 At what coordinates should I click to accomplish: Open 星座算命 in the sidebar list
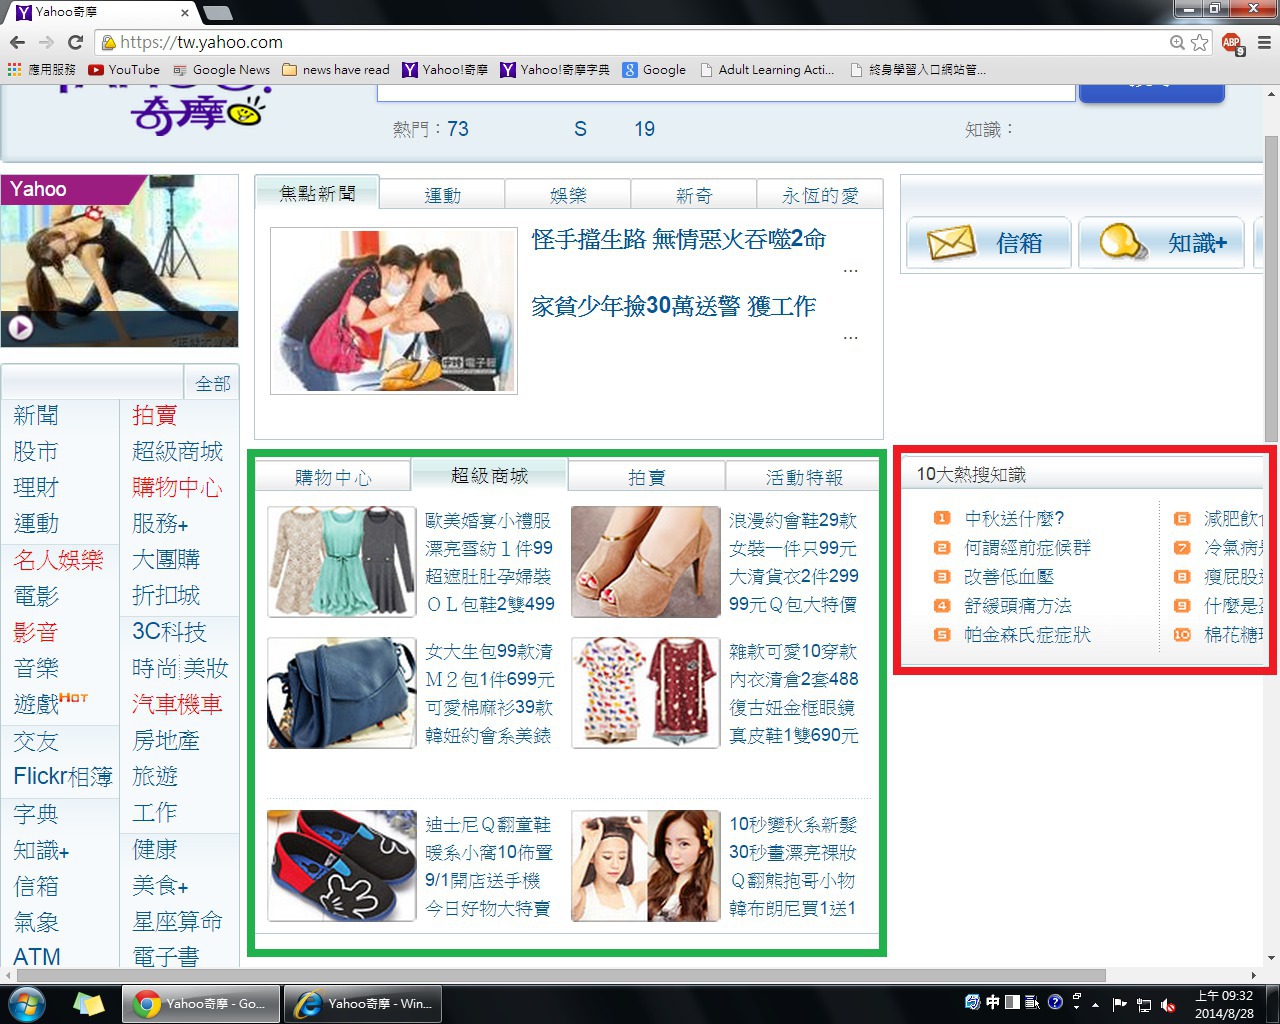pyautogui.click(x=177, y=921)
